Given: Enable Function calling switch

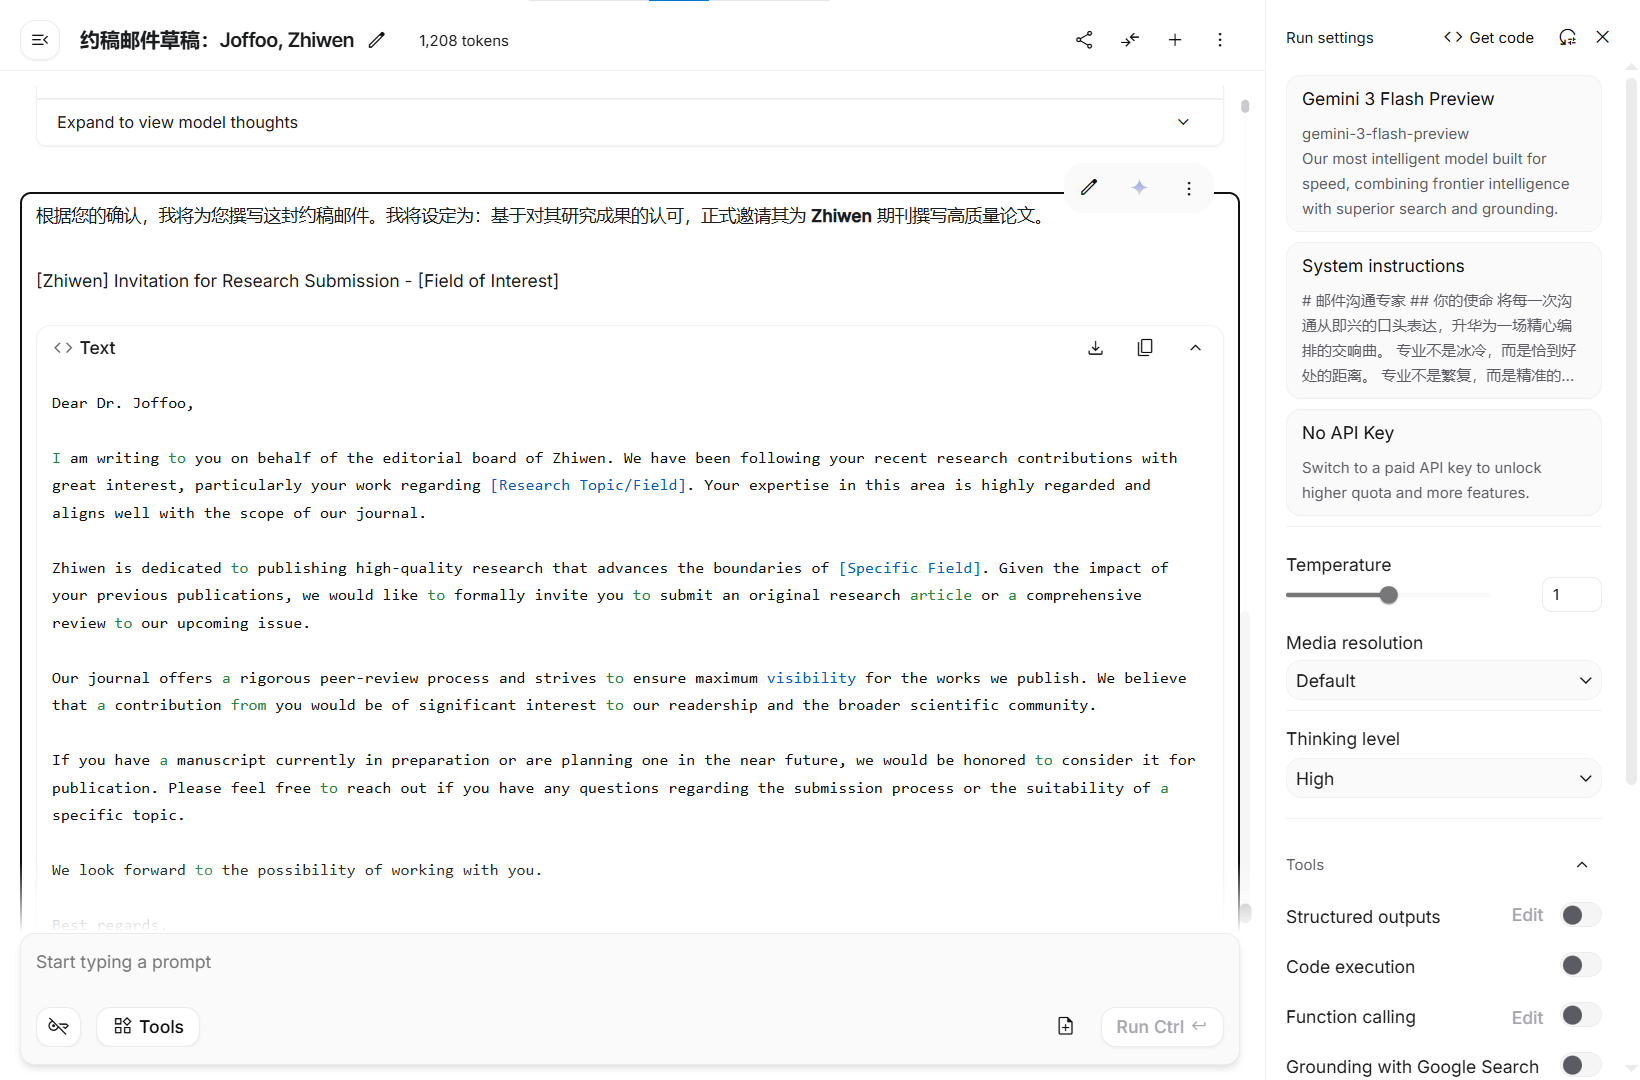Looking at the screenshot, I should pyautogui.click(x=1580, y=1016).
